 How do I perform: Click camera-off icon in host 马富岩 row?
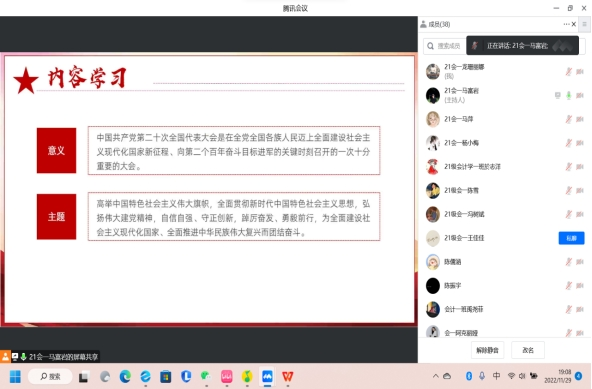[580, 96]
